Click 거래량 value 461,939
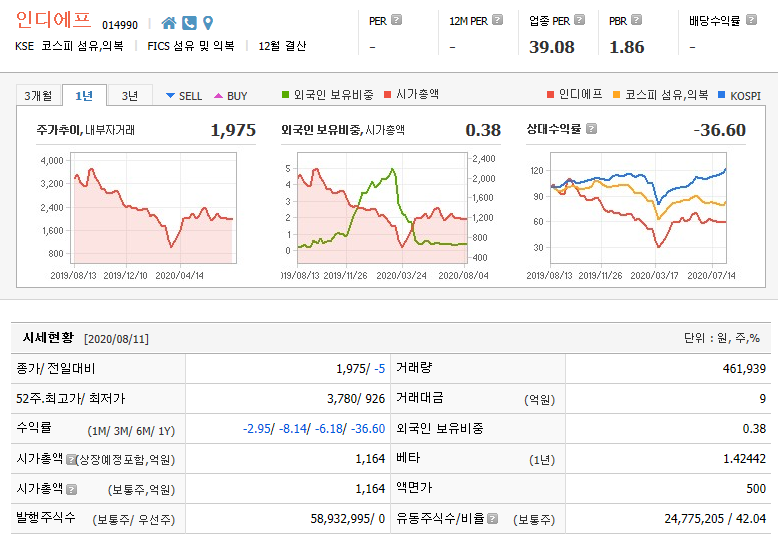Viewport: 778px width, 542px height. tap(744, 369)
